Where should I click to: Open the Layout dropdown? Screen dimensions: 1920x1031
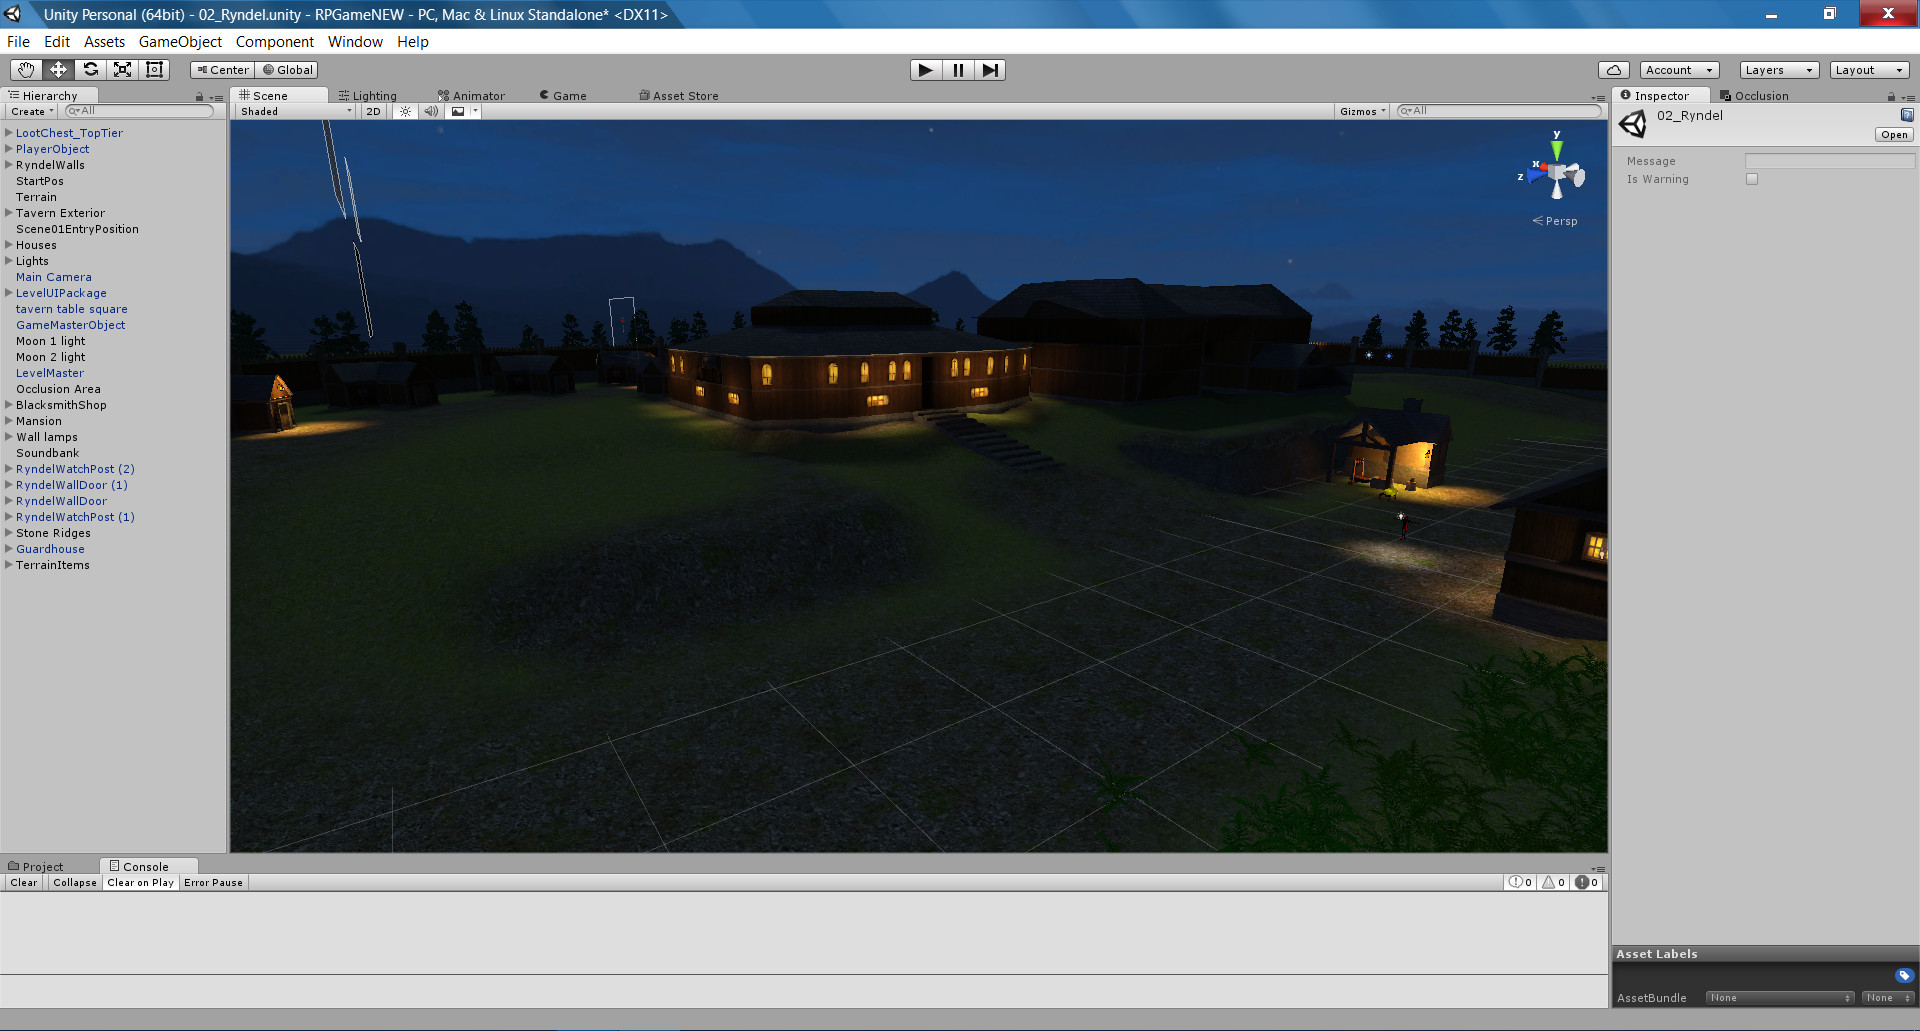(x=1870, y=70)
